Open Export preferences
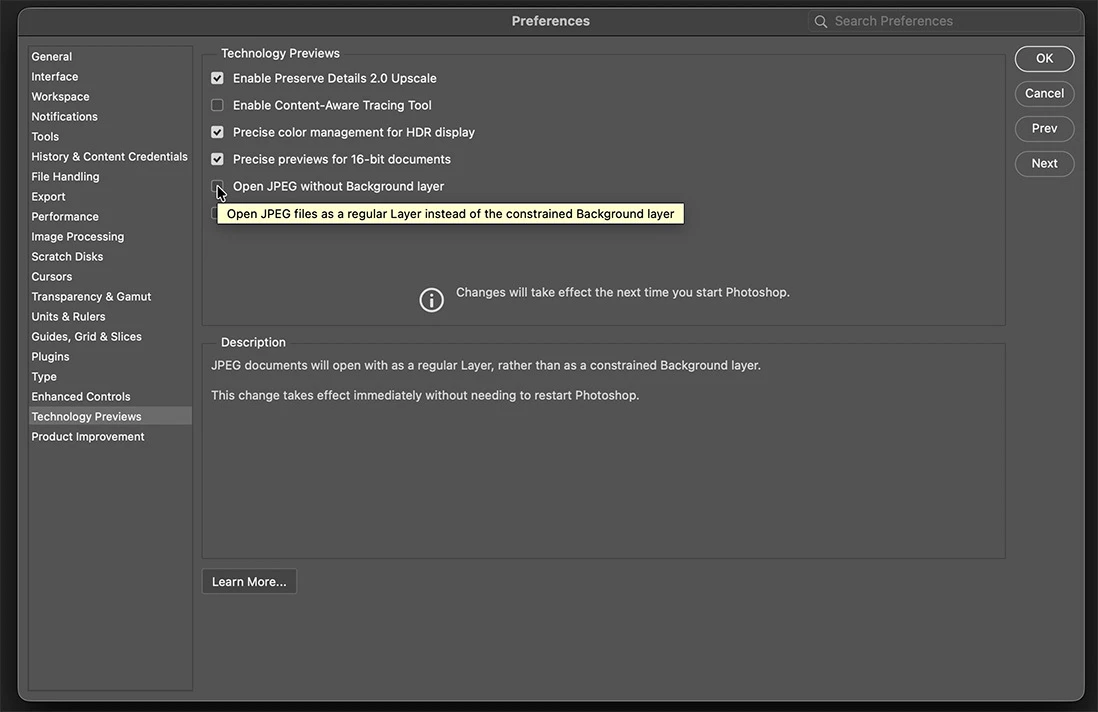 [110, 197]
